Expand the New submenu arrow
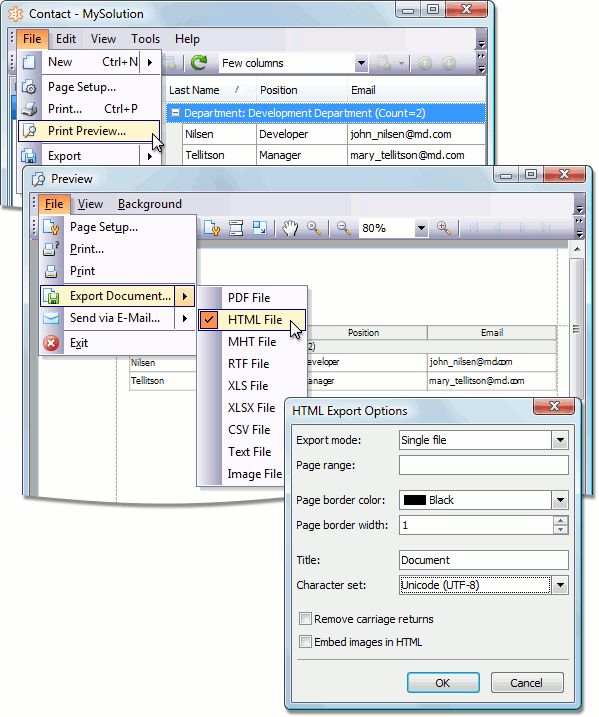This screenshot has height=717, width=599. pyautogui.click(x=150, y=62)
